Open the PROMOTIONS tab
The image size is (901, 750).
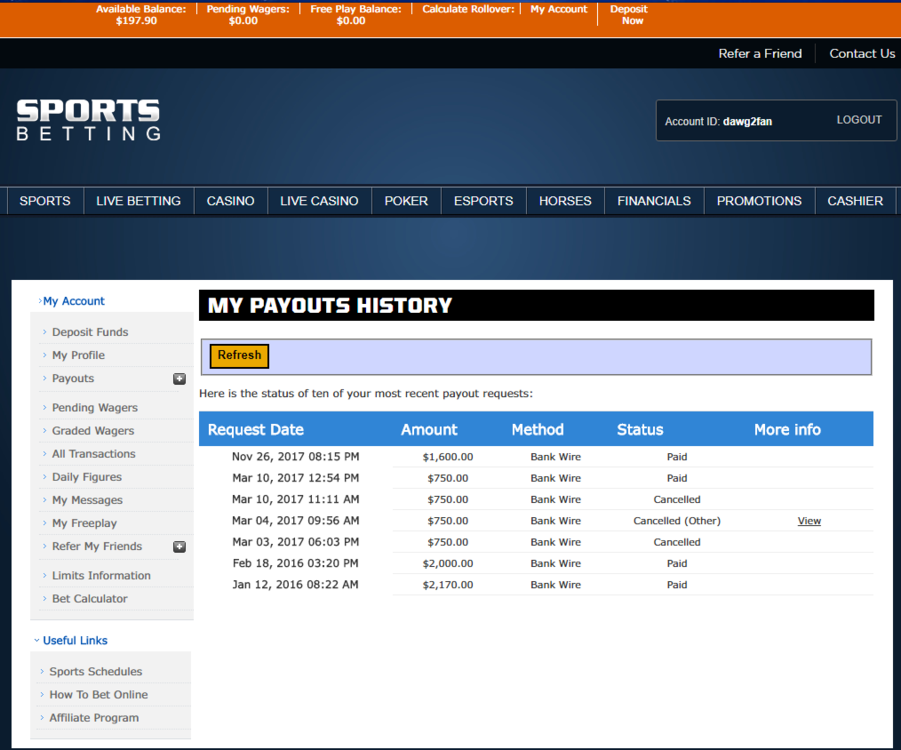point(759,201)
